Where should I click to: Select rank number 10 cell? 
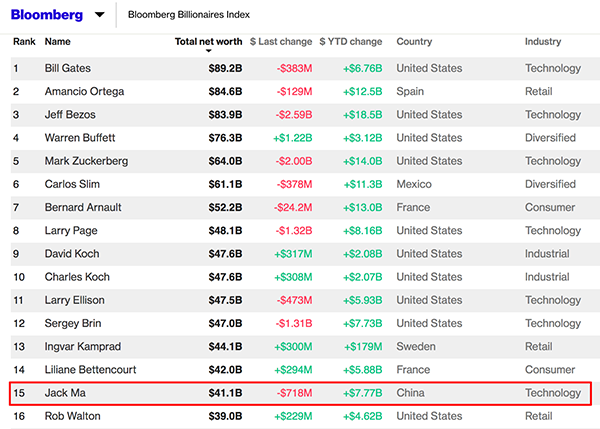(19, 277)
